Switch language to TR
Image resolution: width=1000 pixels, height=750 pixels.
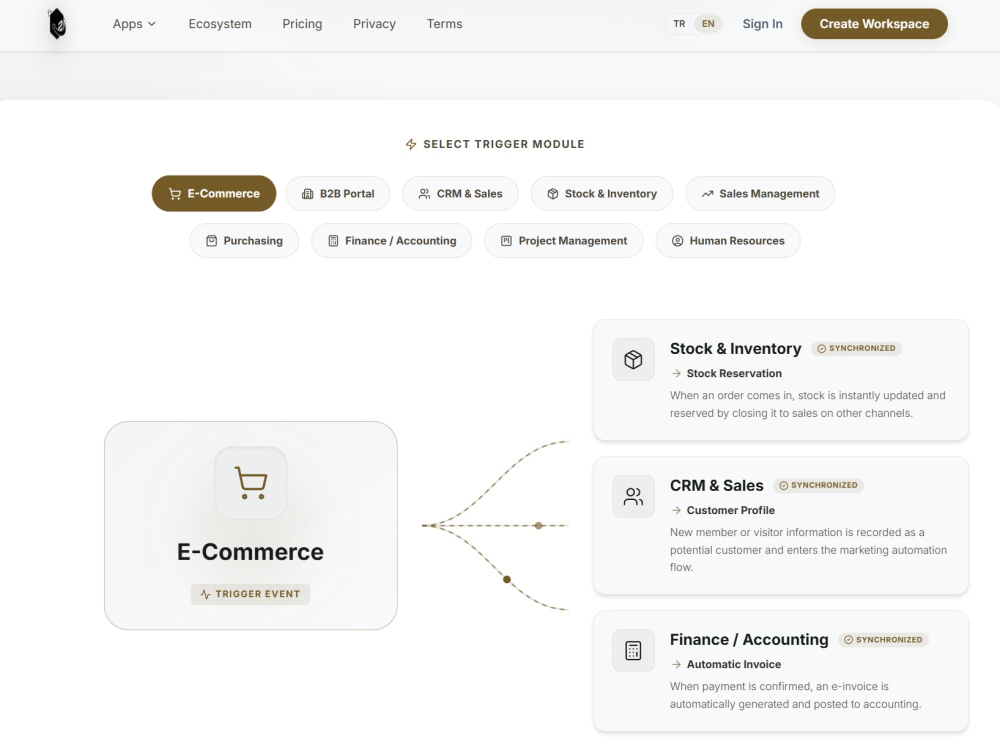pos(679,24)
